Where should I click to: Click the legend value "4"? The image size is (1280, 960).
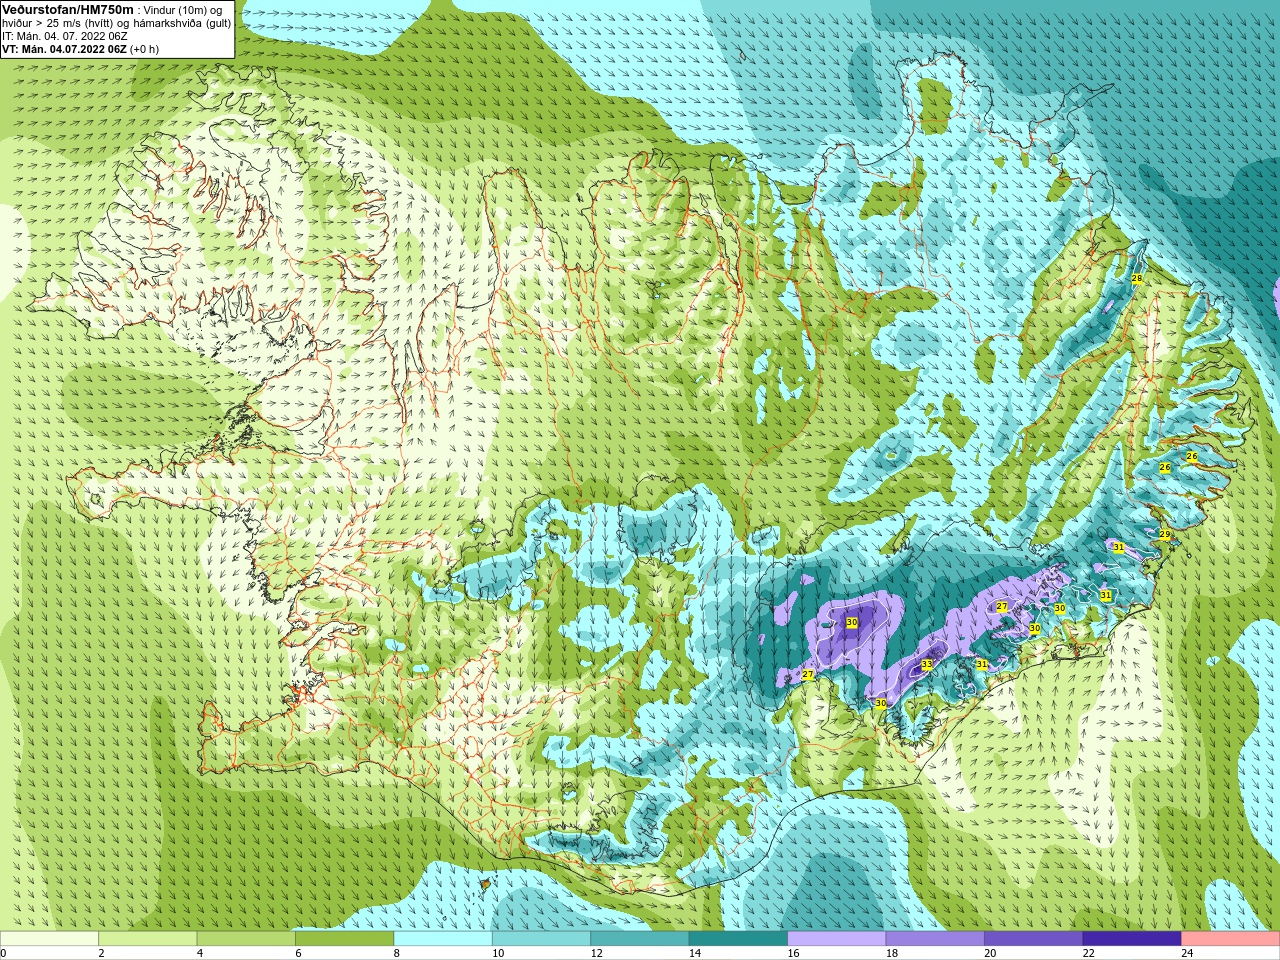pyautogui.click(x=200, y=953)
